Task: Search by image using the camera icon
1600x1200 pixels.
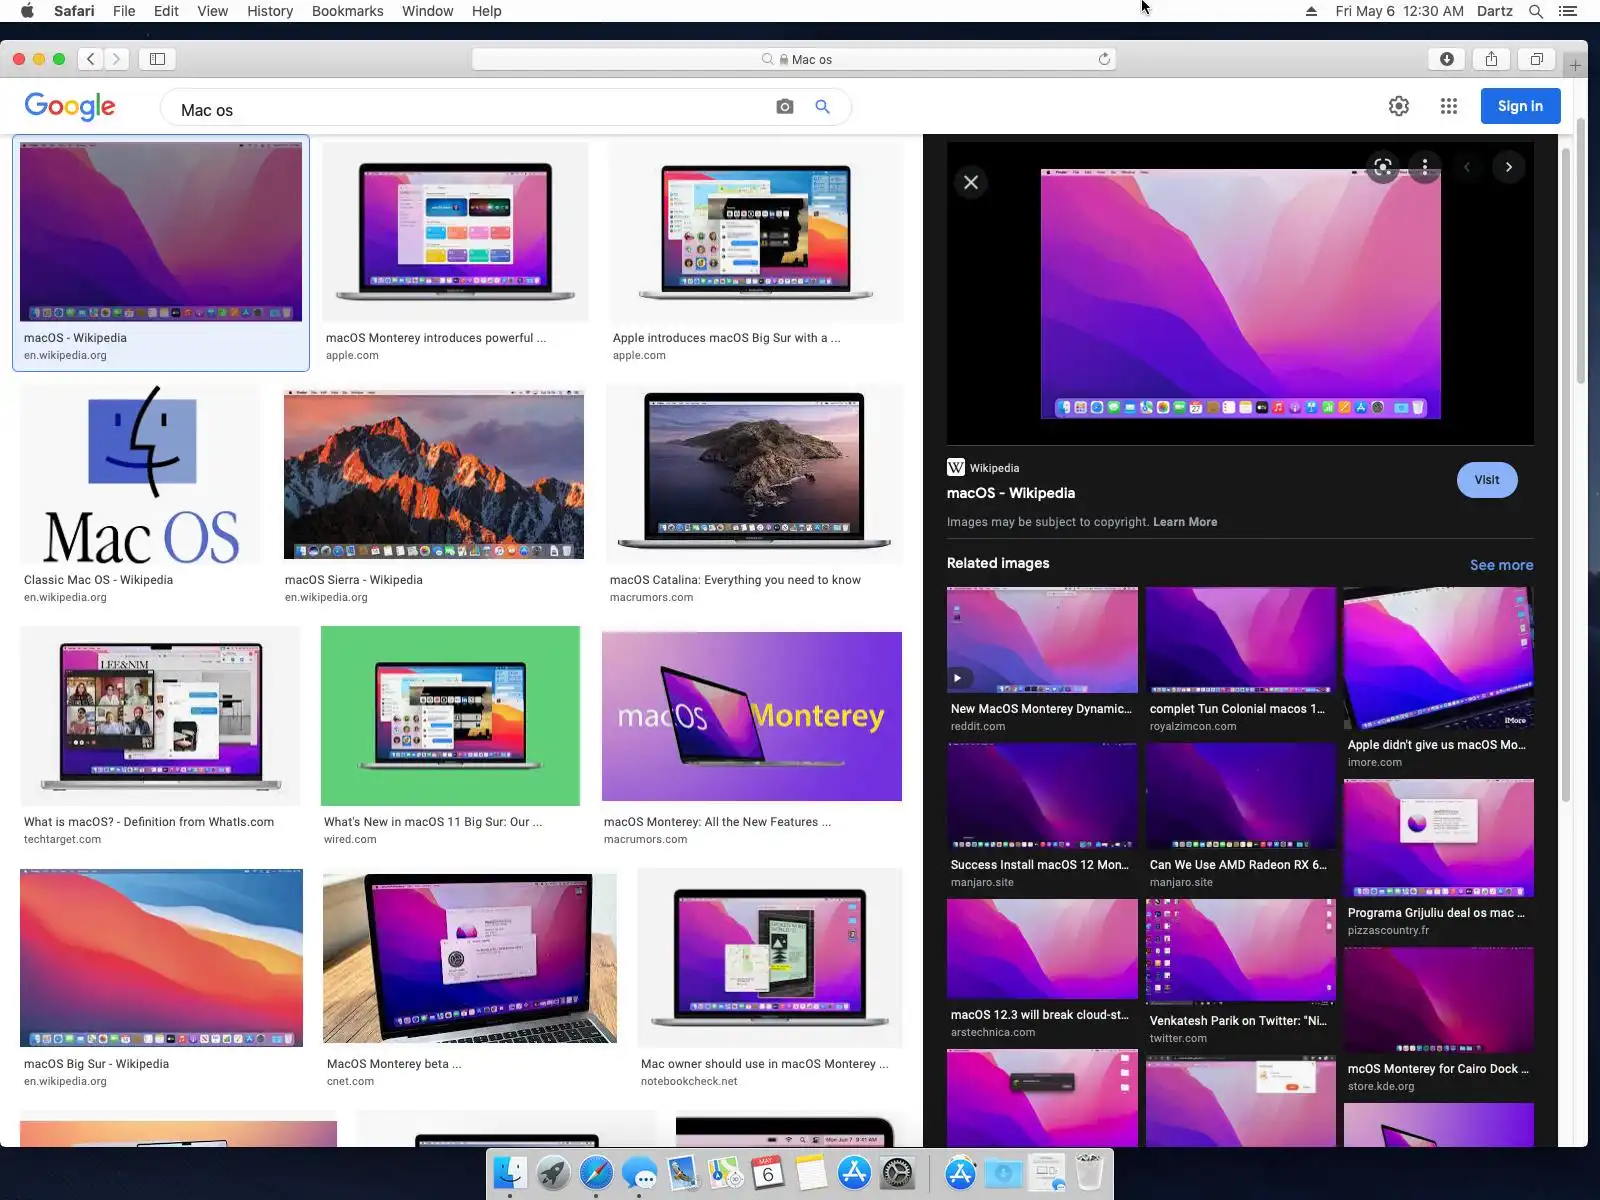Action: (785, 107)
